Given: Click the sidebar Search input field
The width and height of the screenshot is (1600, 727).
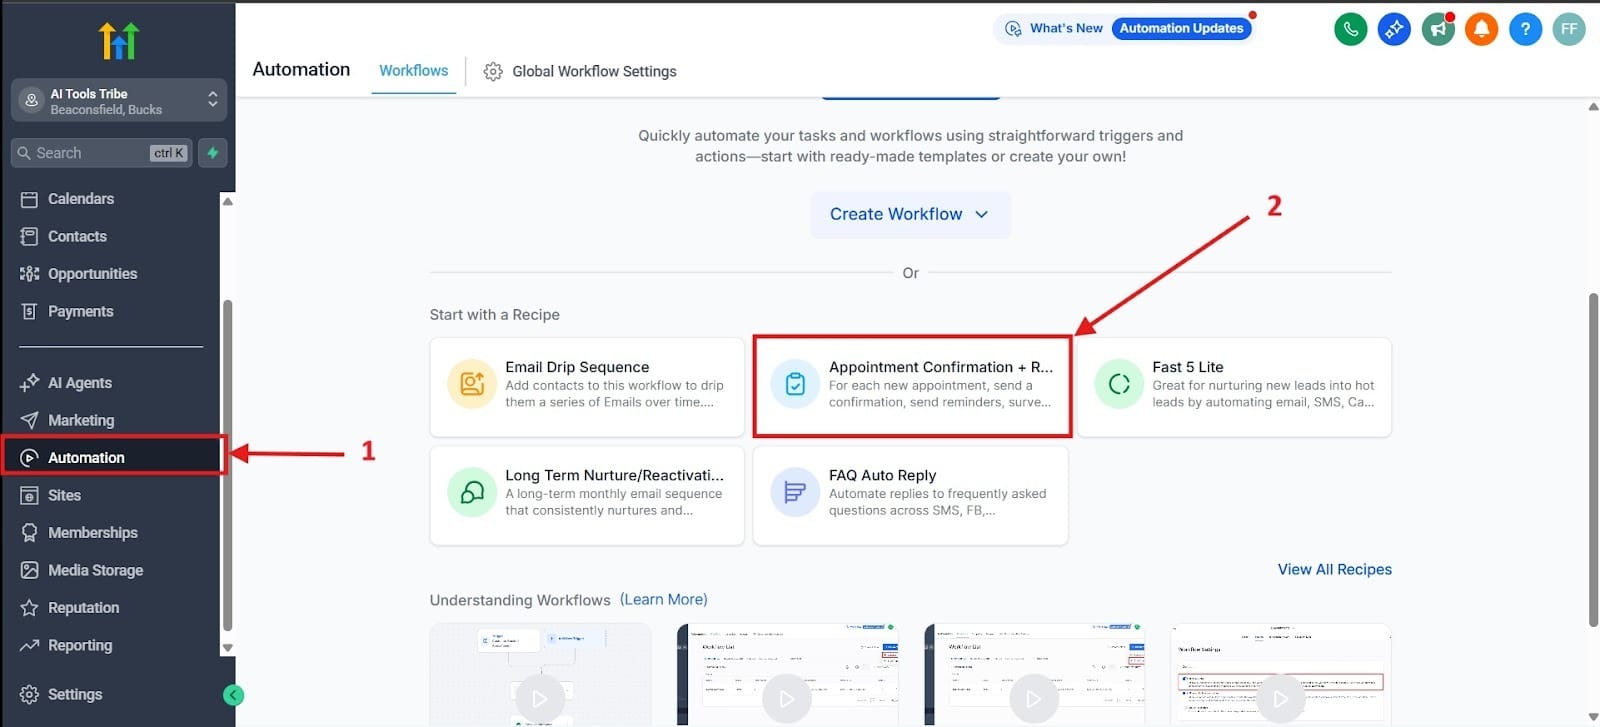Looking at the screenshot, I should (x=101, y=153).
